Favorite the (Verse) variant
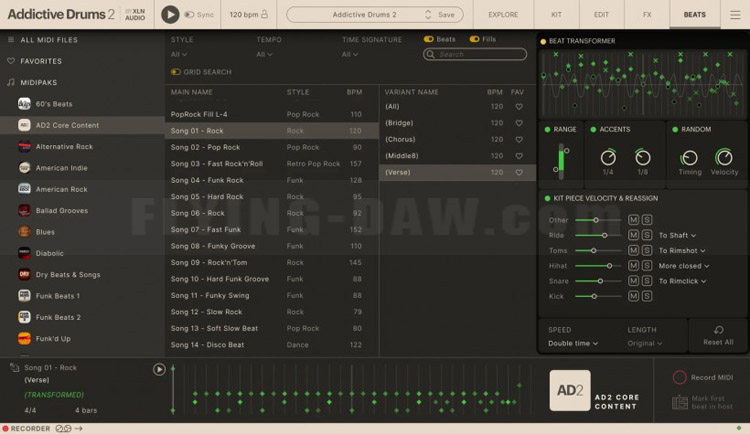Screen dimensions: 750x434 (x=519, y=172)
